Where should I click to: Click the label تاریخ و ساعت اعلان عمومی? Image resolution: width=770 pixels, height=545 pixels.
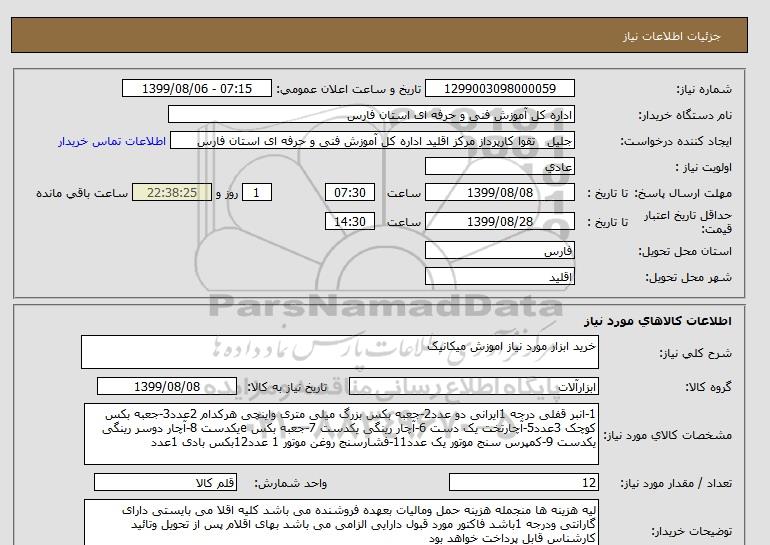[x=349, y=89]
